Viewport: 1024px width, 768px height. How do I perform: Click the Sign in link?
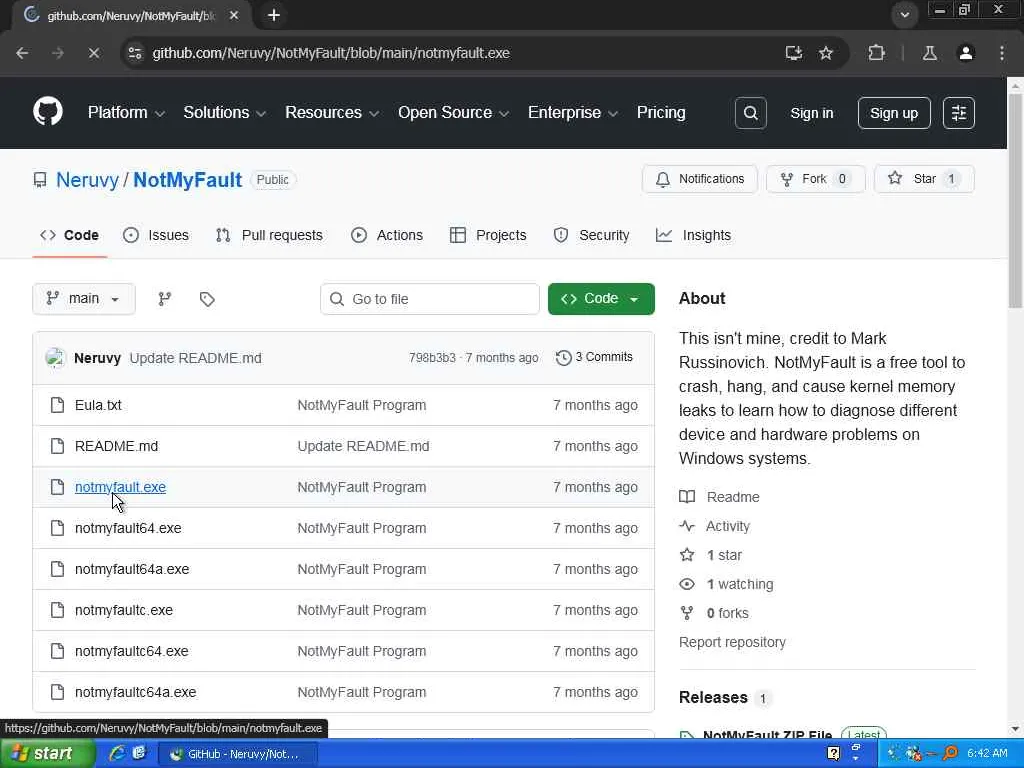[812, 113]
